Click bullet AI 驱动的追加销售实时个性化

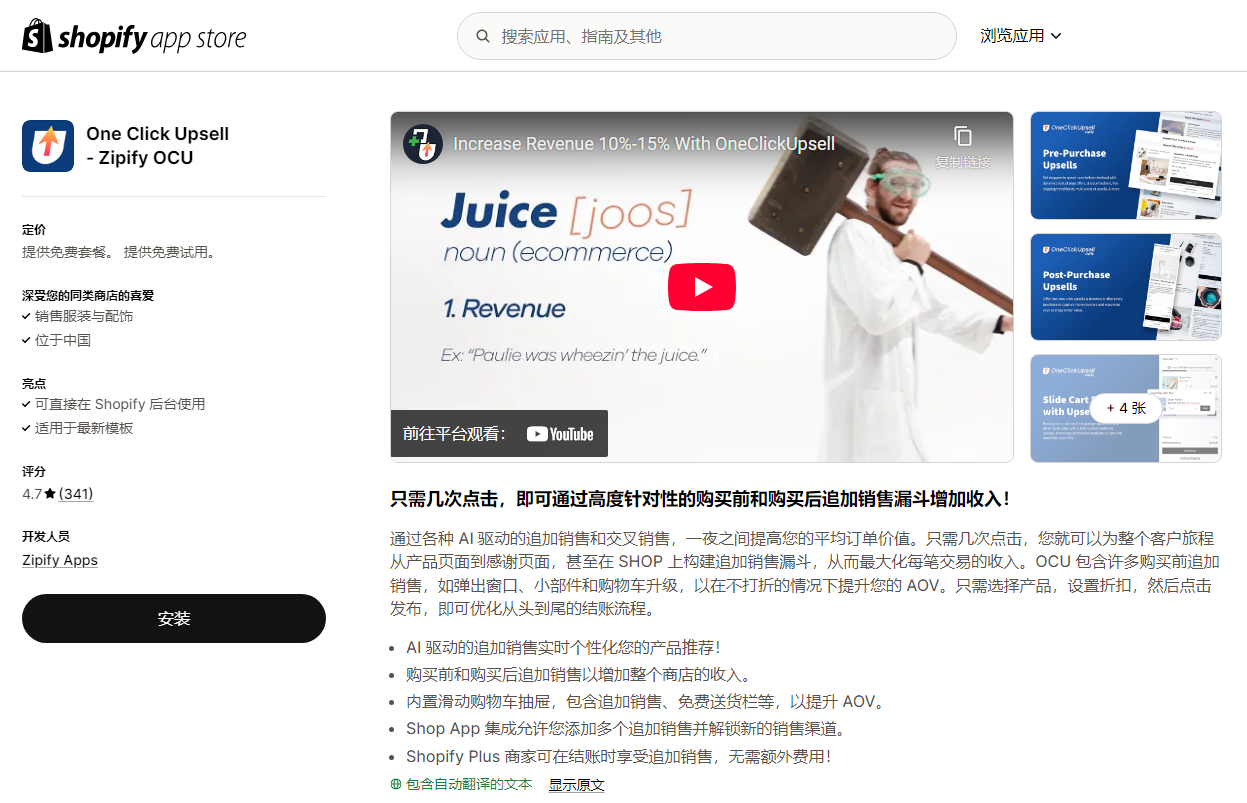pyautogui.click(x=563, y=648)
